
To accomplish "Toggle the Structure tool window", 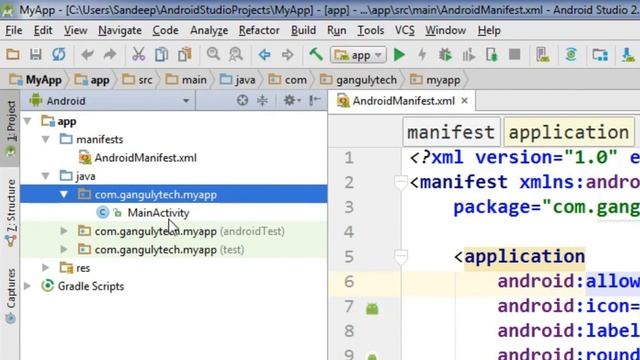I will click(x=11, y=212).
